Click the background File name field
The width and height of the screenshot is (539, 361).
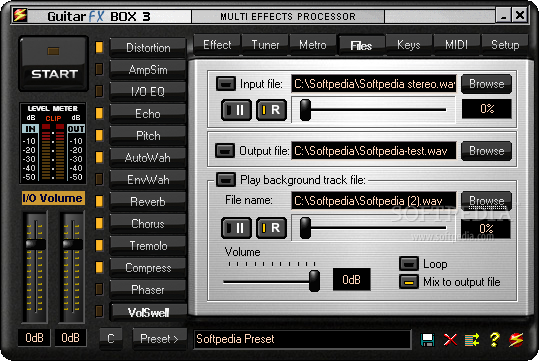pyautogui.click(x=374, y=200)
